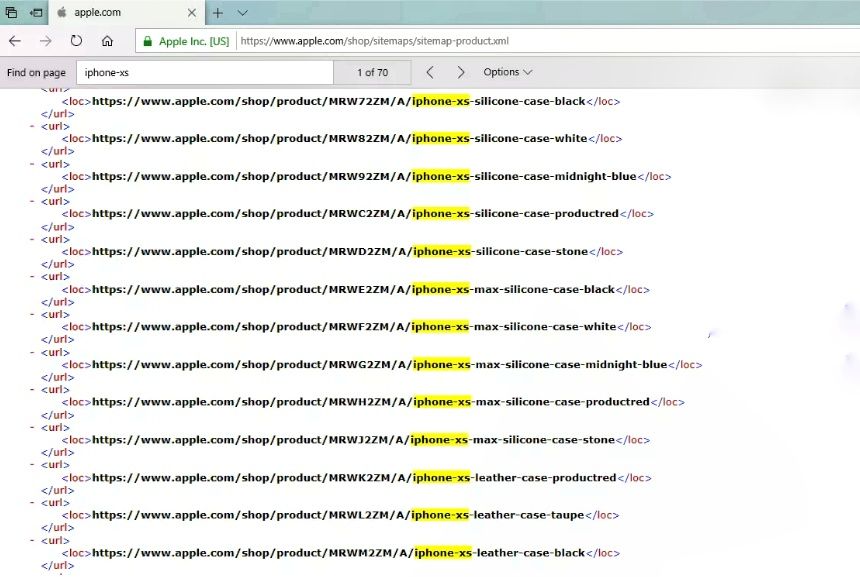860x577 pixels.
Task: Switch to the apple.com tab
Action: pos(127,12)
